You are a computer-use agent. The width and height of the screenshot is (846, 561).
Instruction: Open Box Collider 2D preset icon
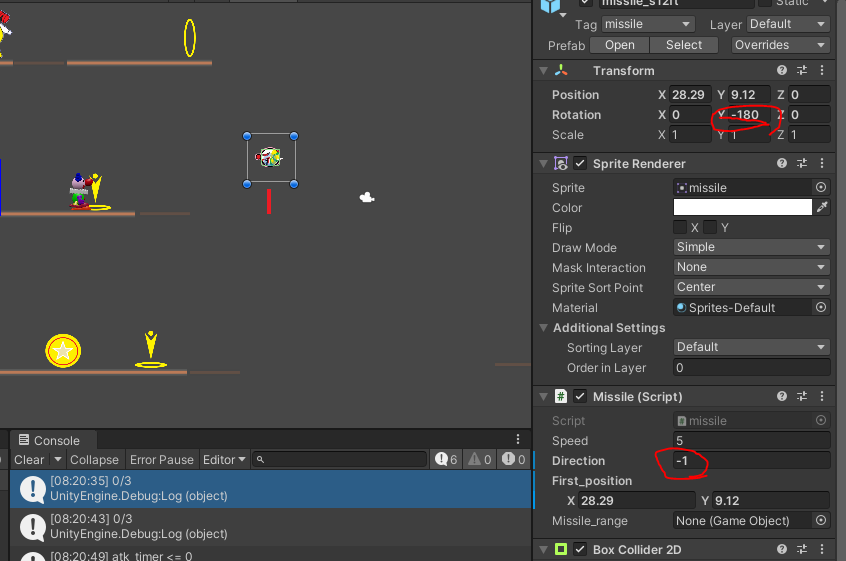pos(802,549)
